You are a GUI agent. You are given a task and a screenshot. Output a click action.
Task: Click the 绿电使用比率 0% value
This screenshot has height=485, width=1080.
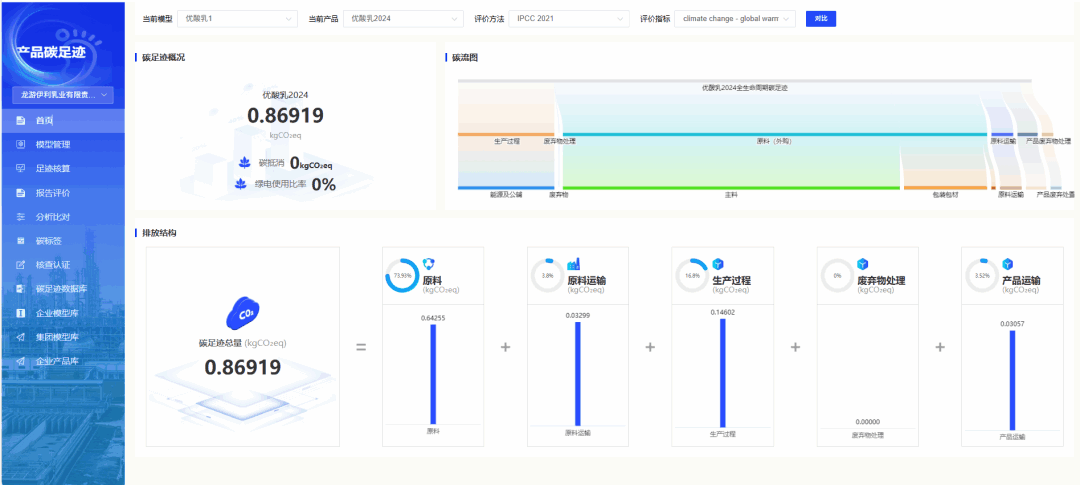tap(324, 184)
